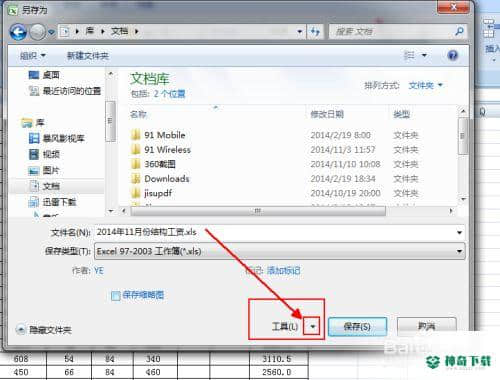Click the refresh icon next to the address bar
This screenshot has width=500, height=380.
tap(315, 32)
